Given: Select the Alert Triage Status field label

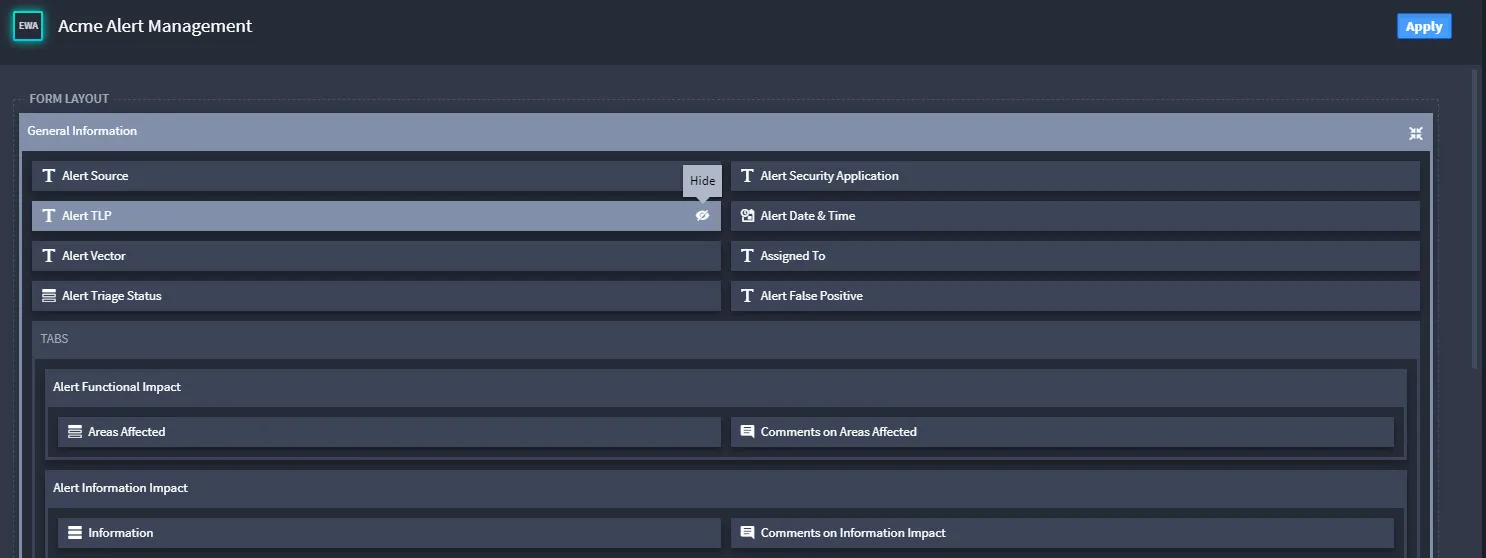Looking at the screenshot, I should [x=112, y=296].
